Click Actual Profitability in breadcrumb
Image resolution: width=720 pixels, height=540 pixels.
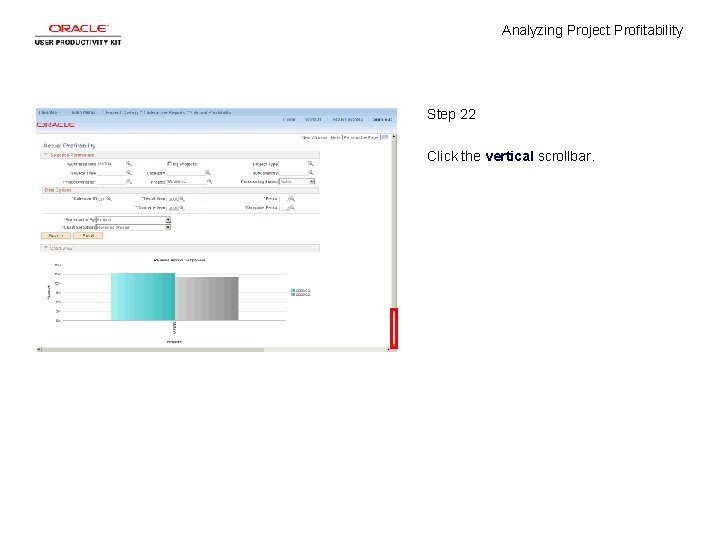tap(212, 112)
